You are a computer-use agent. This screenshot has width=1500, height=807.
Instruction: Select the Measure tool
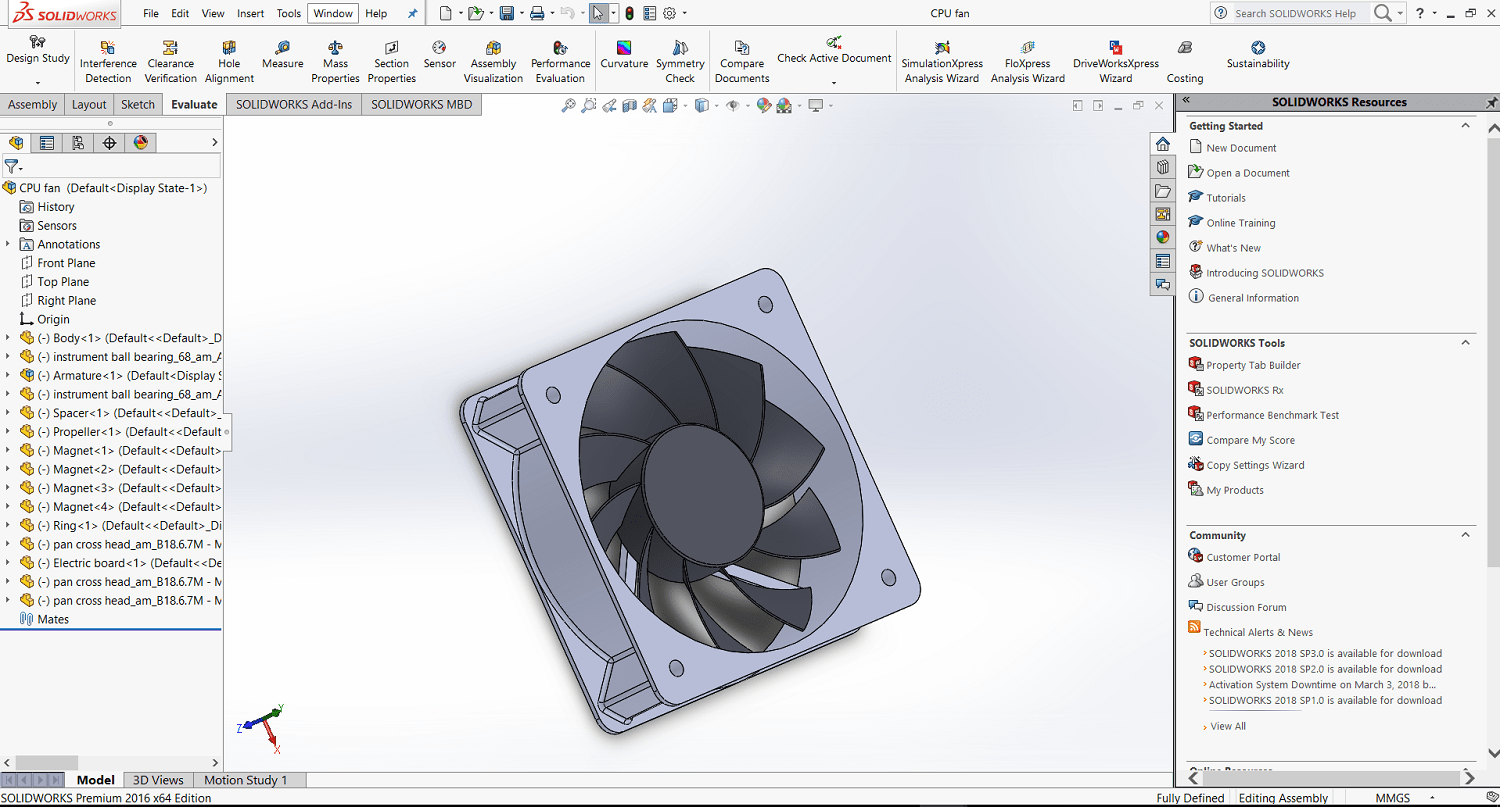coord(282,55)
